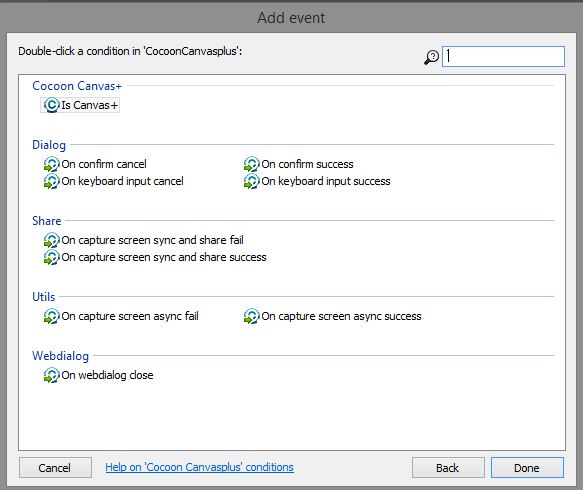This screenshot has height=490, width=583.
Task: Select 'On confirm success' label
Action: [307, 164]
